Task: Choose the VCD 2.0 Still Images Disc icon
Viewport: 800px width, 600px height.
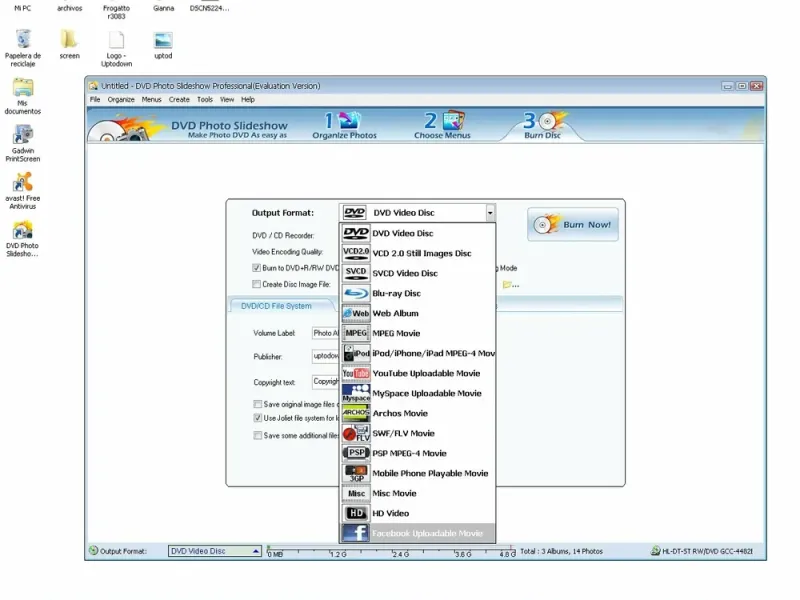Action: (356, 253)
